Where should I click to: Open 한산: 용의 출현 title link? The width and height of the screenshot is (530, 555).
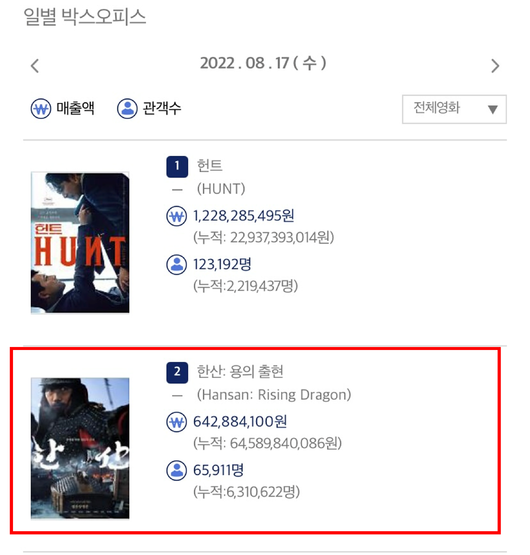pos(240,372)
